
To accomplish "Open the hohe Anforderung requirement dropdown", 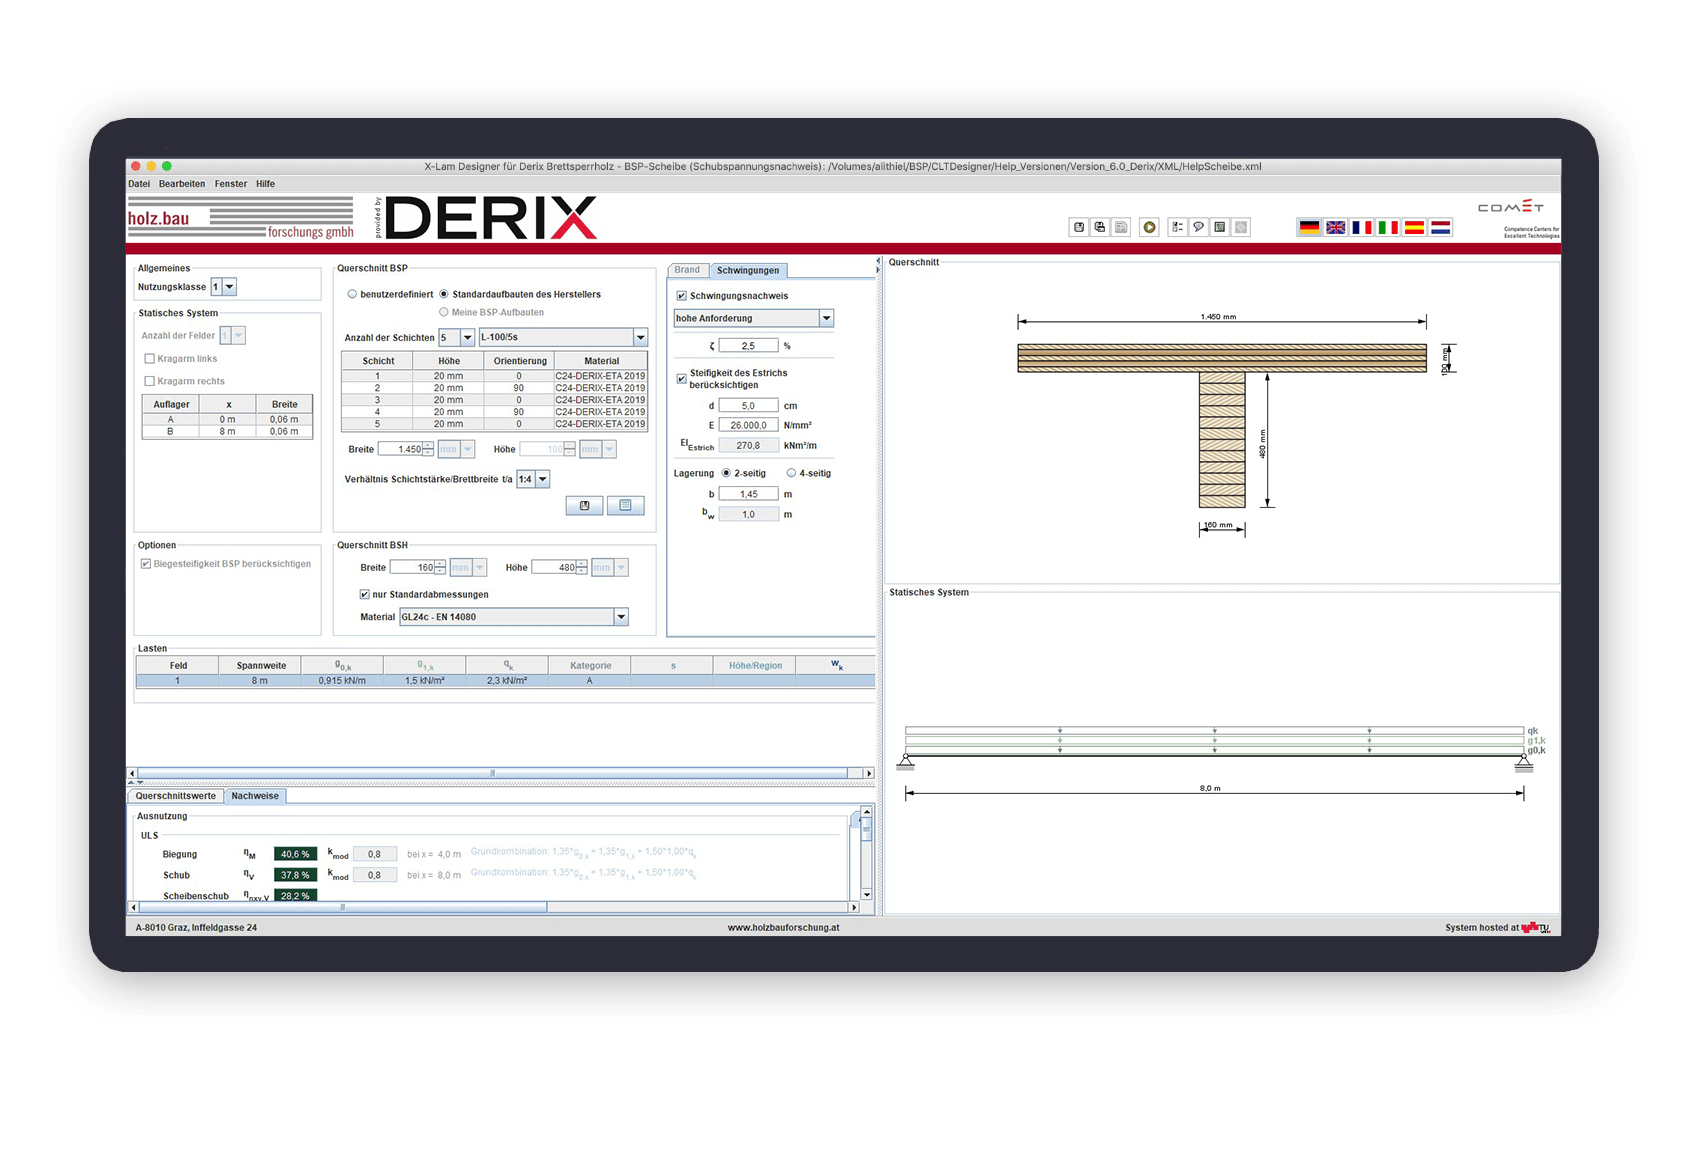I will pyautogui.click(x=826, y=318).
